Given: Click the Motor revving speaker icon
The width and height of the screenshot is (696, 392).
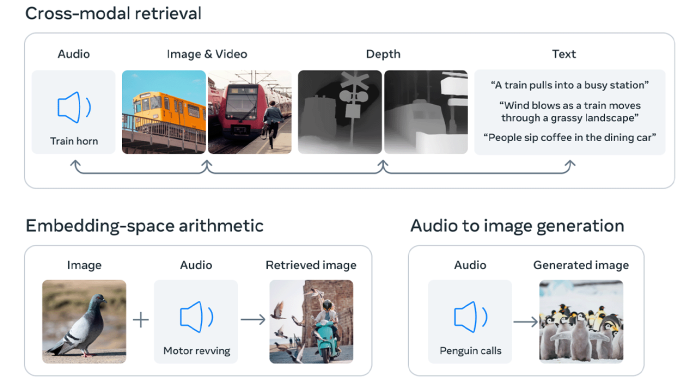Looking at the screenshot, I should click(196, 317).
